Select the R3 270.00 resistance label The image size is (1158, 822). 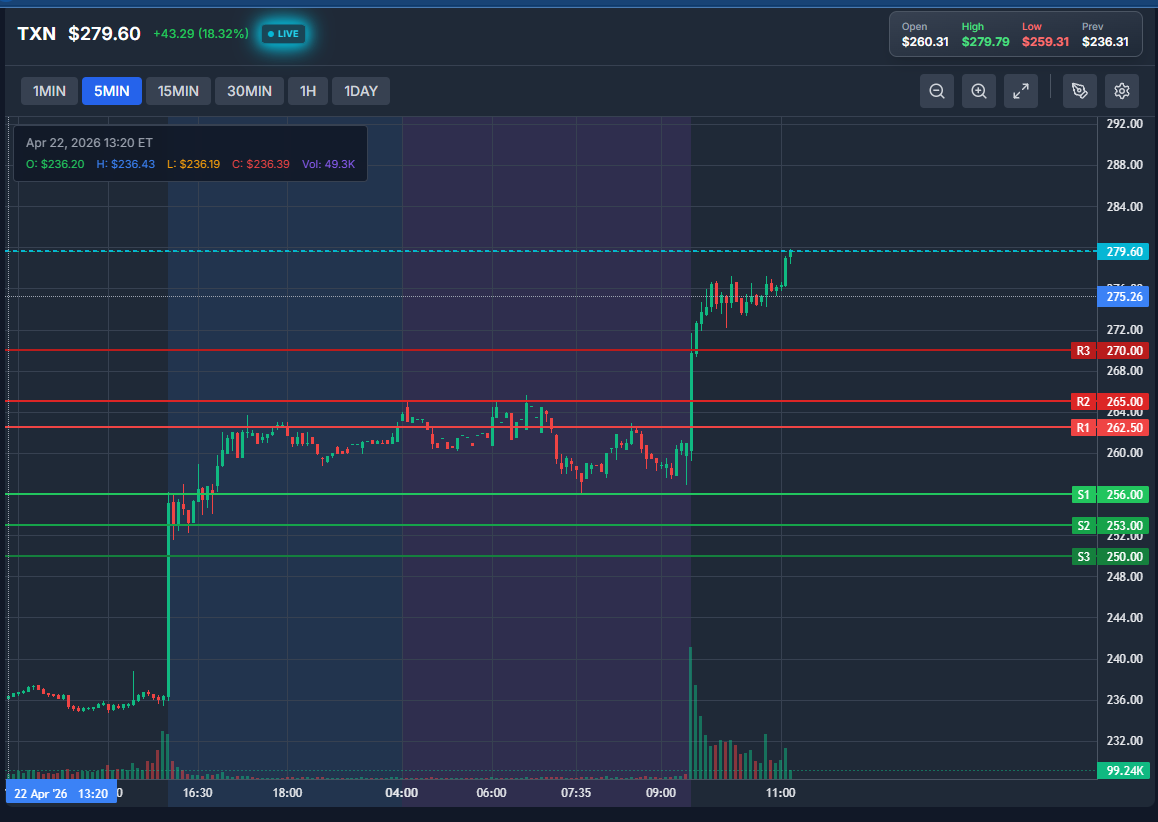tap(1110, 351)
